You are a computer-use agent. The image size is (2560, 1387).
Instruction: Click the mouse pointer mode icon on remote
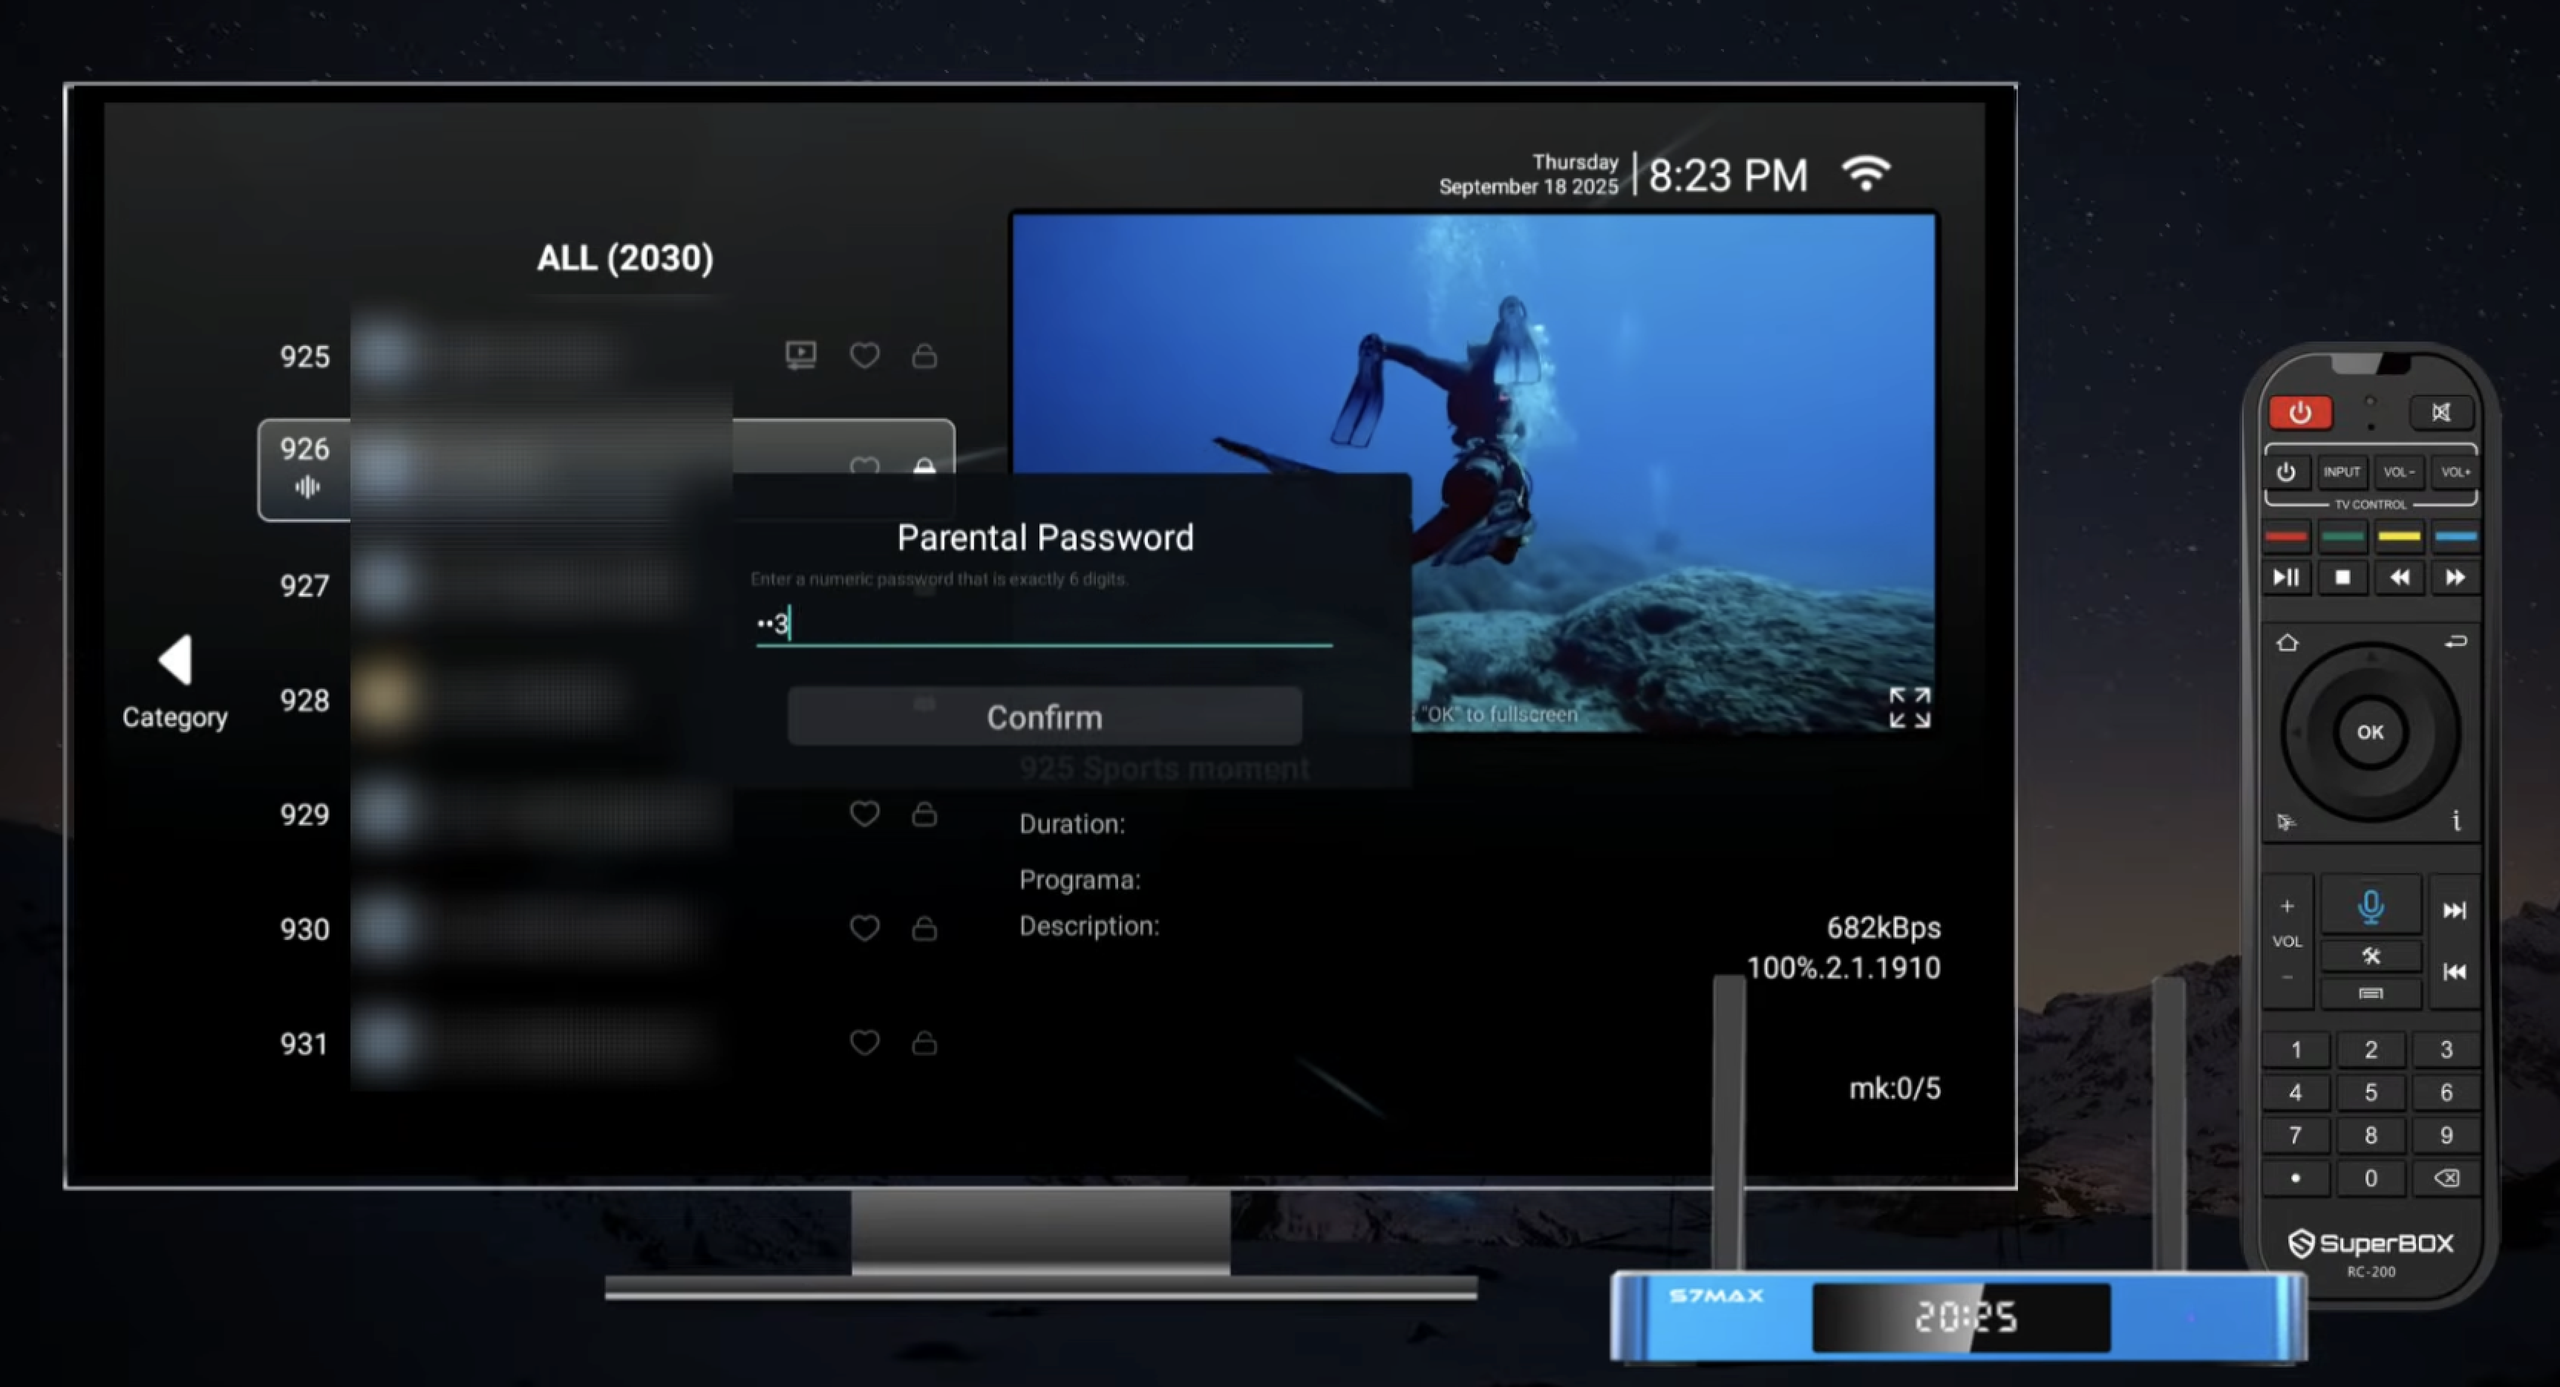[2286, 822]
